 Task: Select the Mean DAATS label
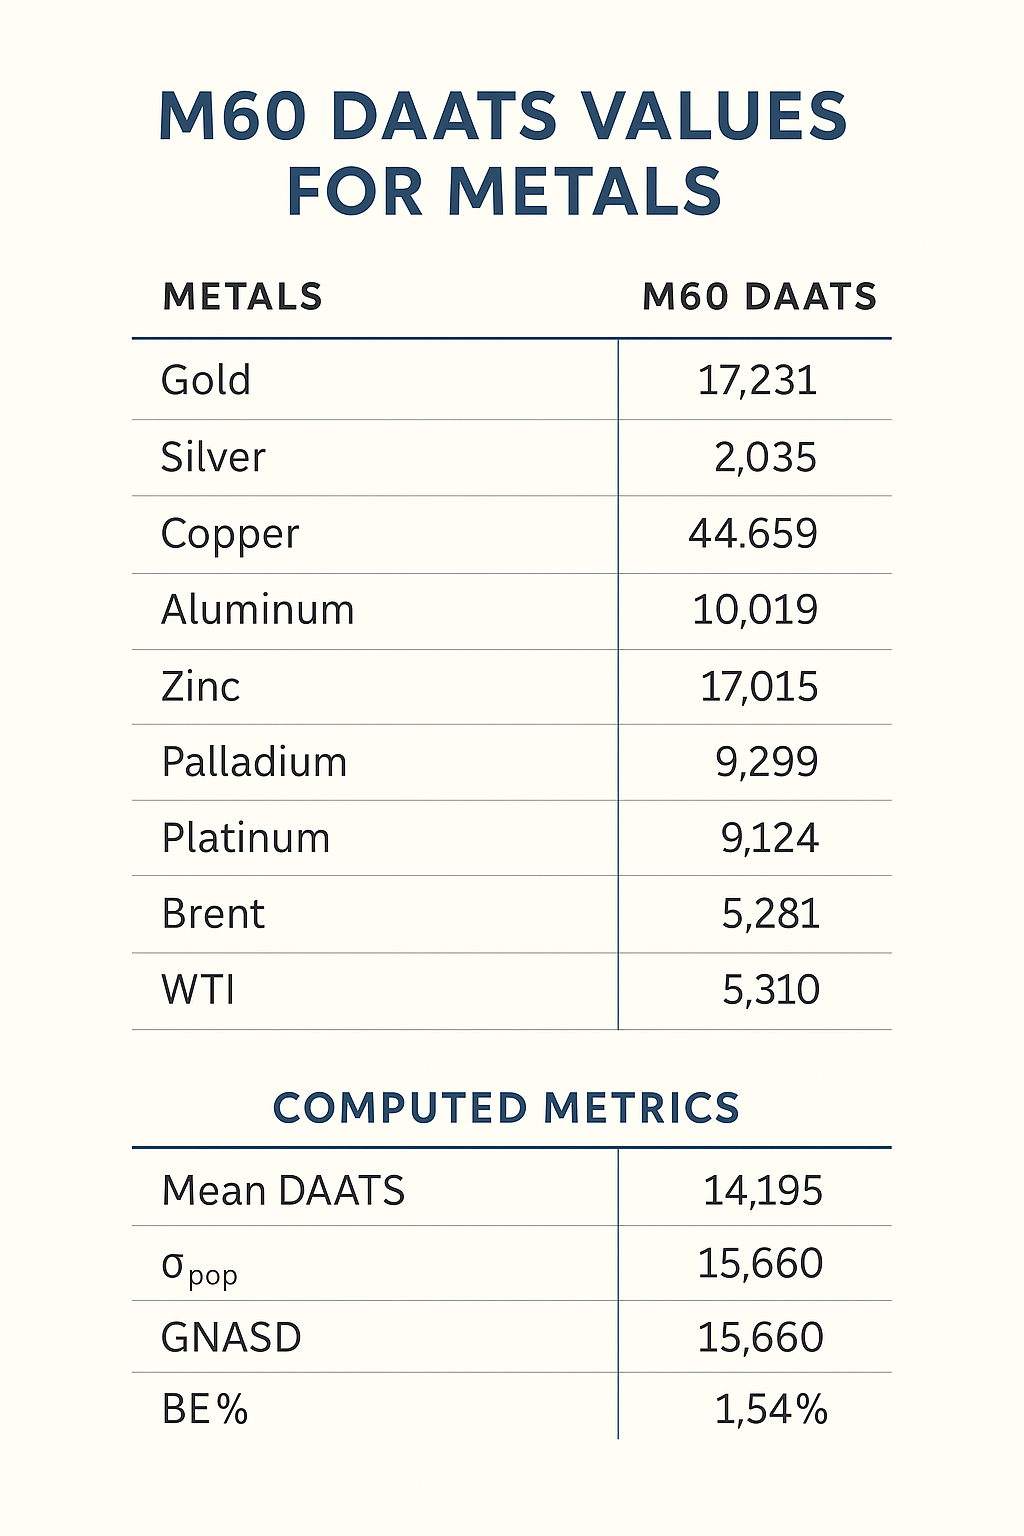point(283,1191)
